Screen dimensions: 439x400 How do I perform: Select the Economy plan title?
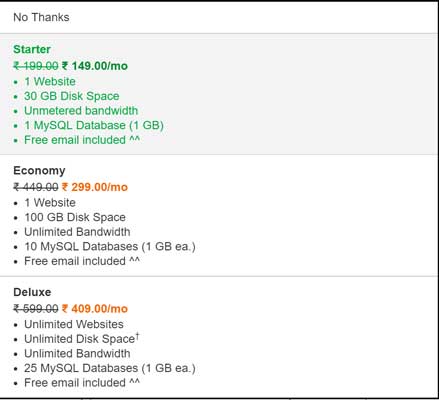tap(39, 171)
